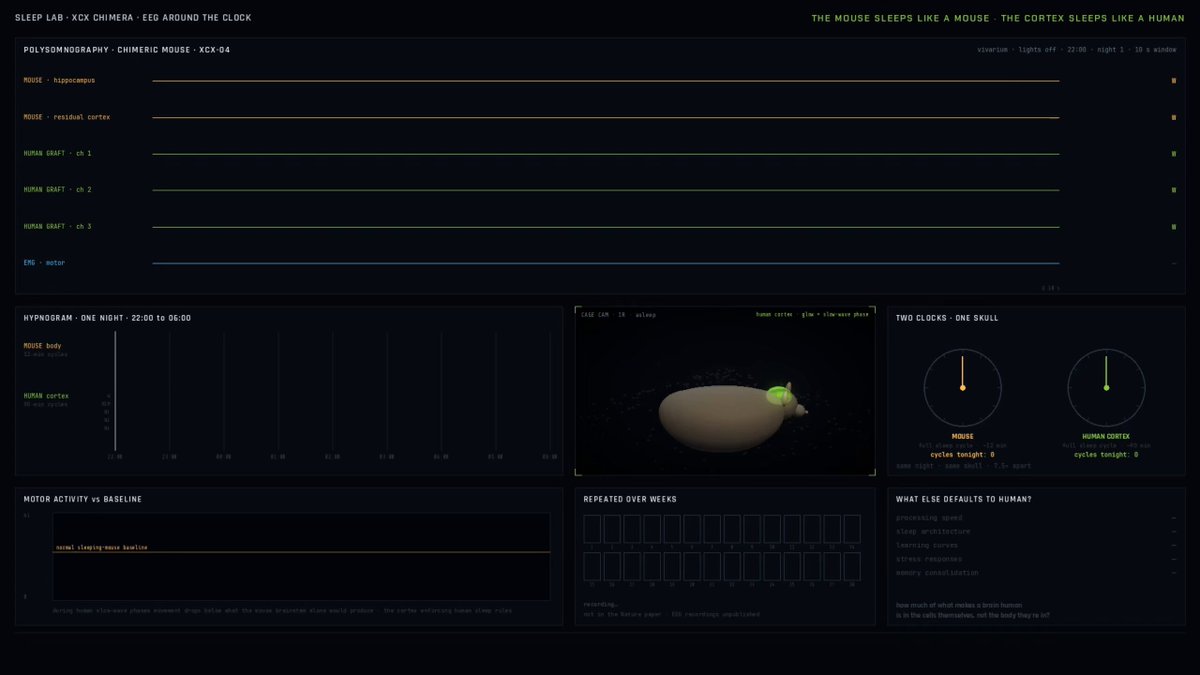The height and width of the screenshot is (675, 1200).
Task: Select the 'sleep architecture' row
Action: pyautogui.click(x=1036, y=532)
